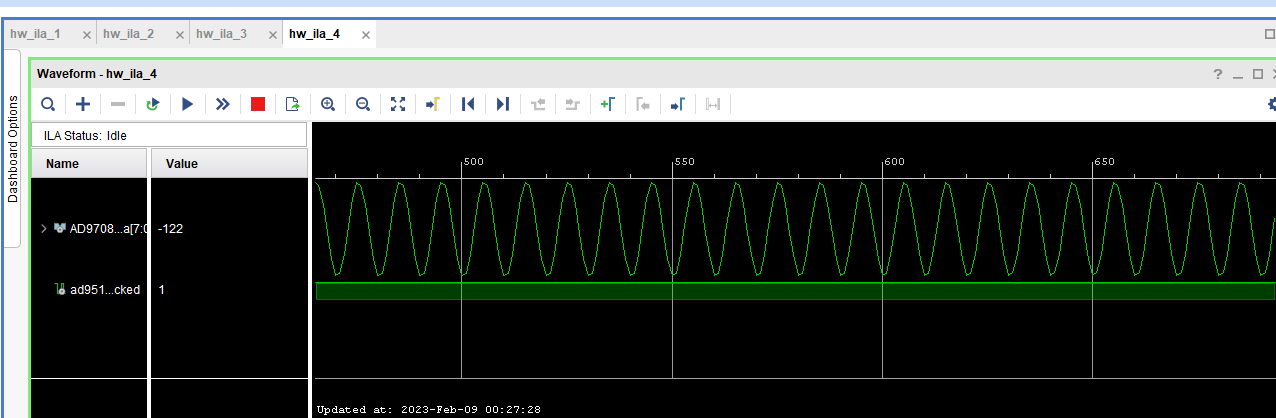Click the Previous marker icon
The image size is (1276, 418).
643,104
